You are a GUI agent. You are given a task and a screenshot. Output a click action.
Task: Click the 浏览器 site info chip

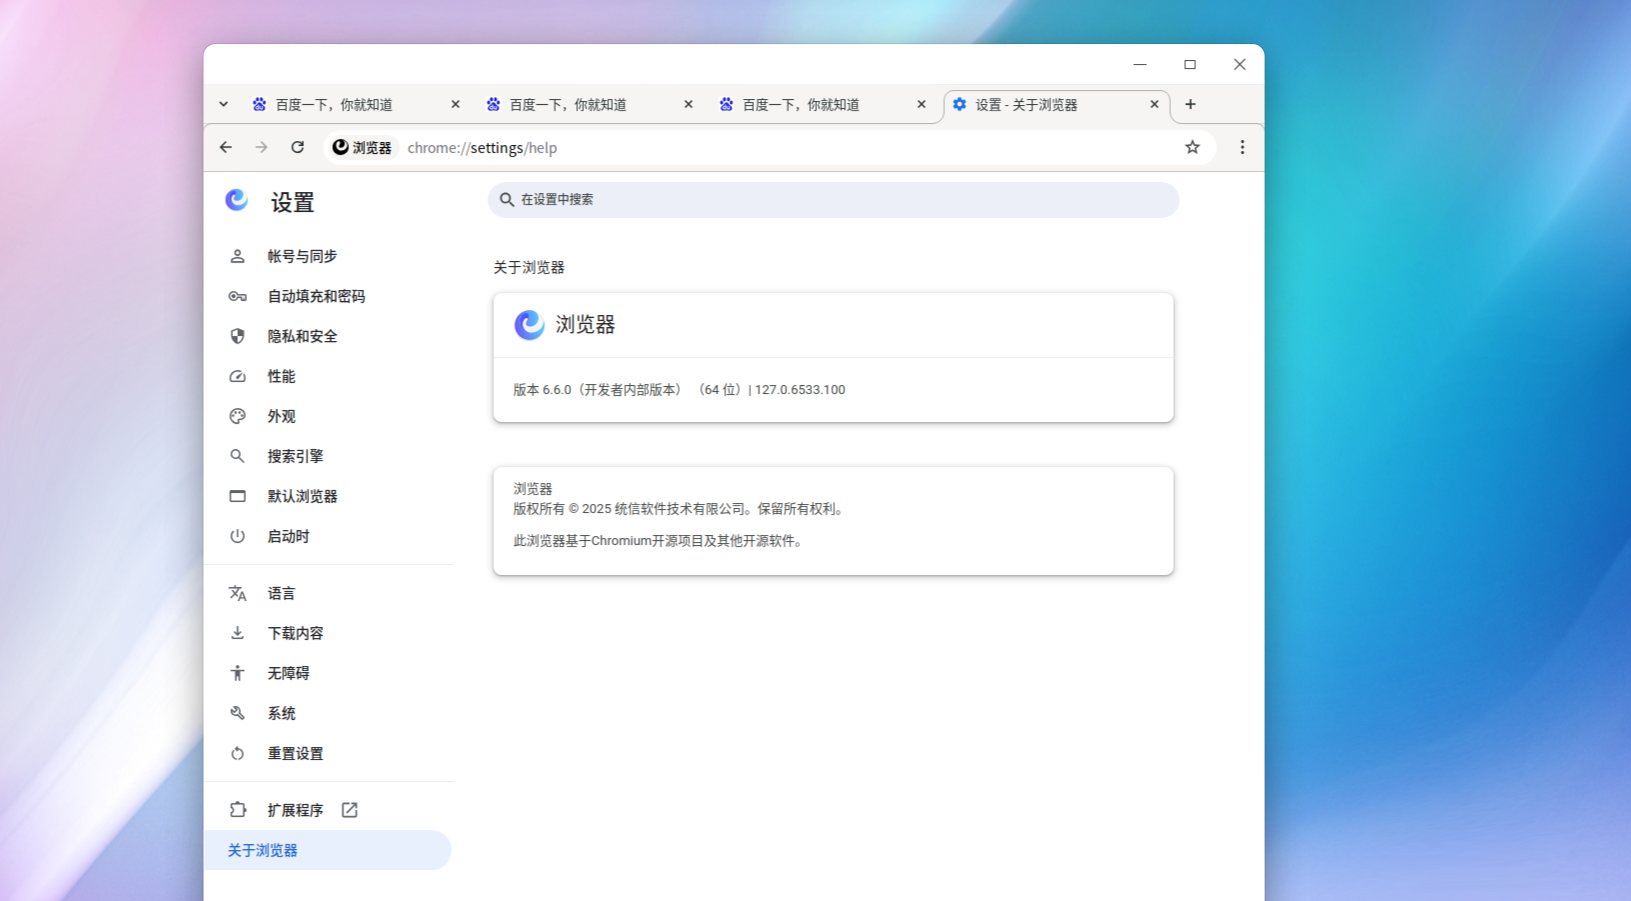point(362,147)
